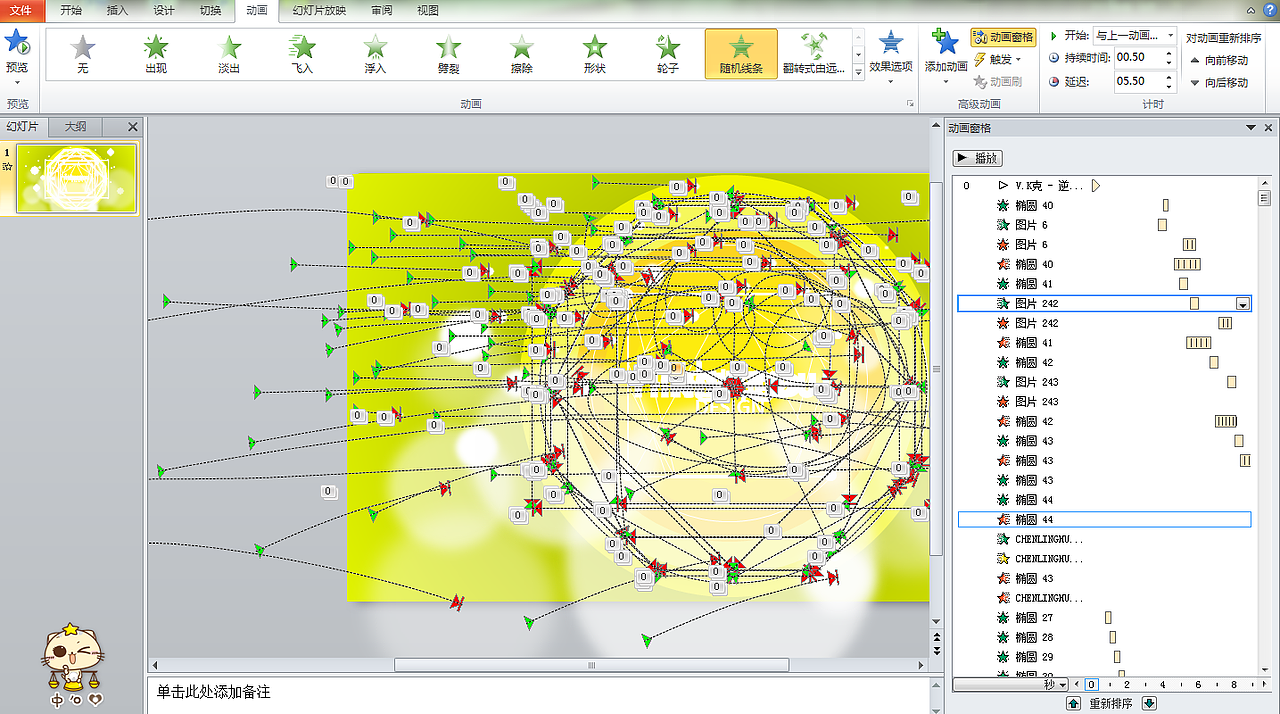Open the 秒 seconds zoom dropdown

1064,684
